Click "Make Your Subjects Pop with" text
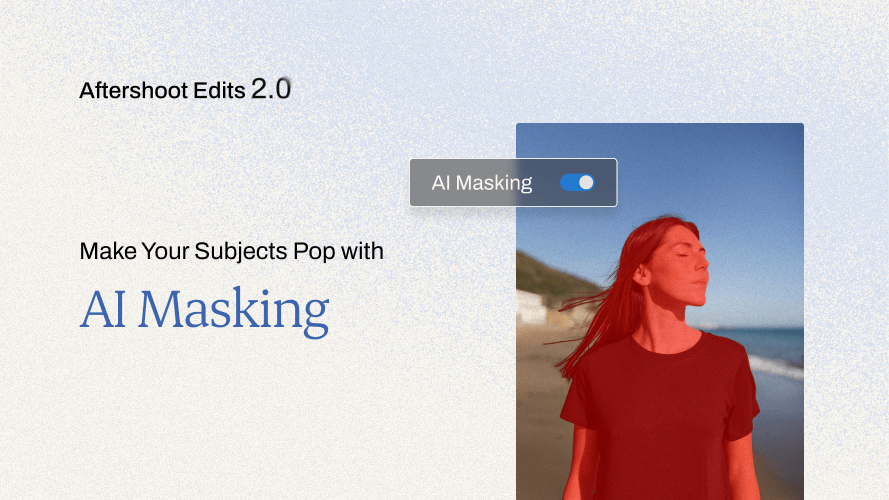 tap(231, 251)
